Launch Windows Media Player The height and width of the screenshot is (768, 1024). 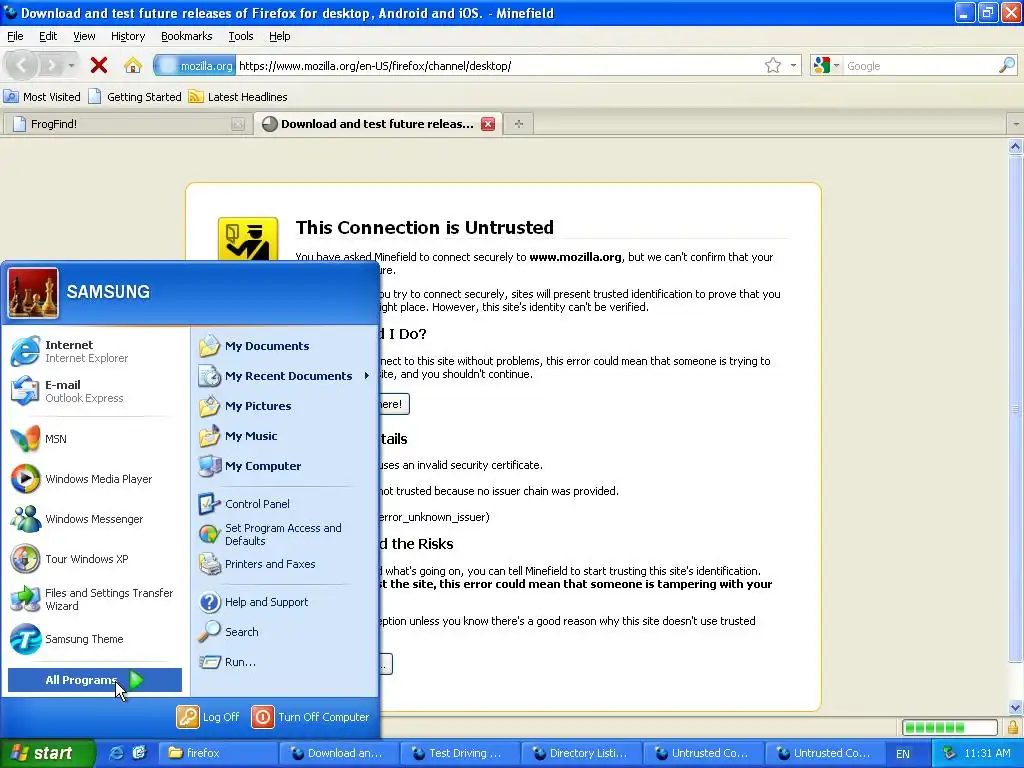tap(96, 479)
